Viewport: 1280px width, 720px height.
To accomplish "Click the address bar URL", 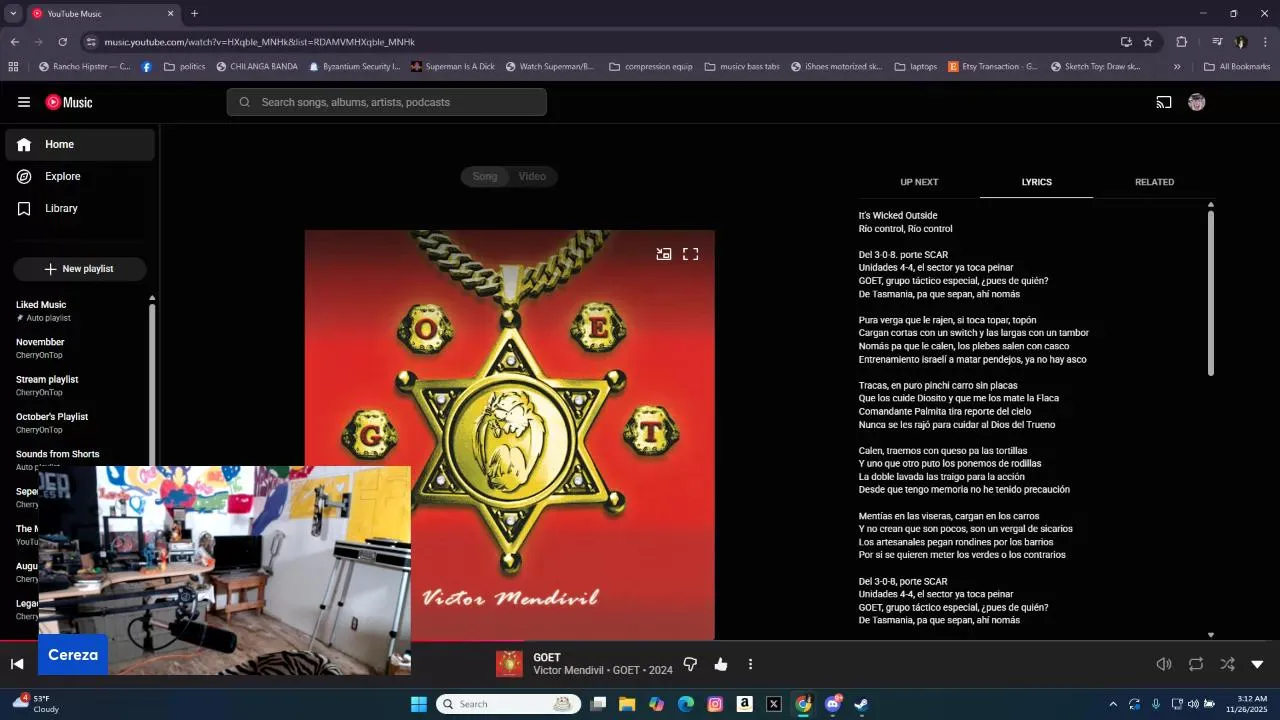I will (x=259, y=42).
